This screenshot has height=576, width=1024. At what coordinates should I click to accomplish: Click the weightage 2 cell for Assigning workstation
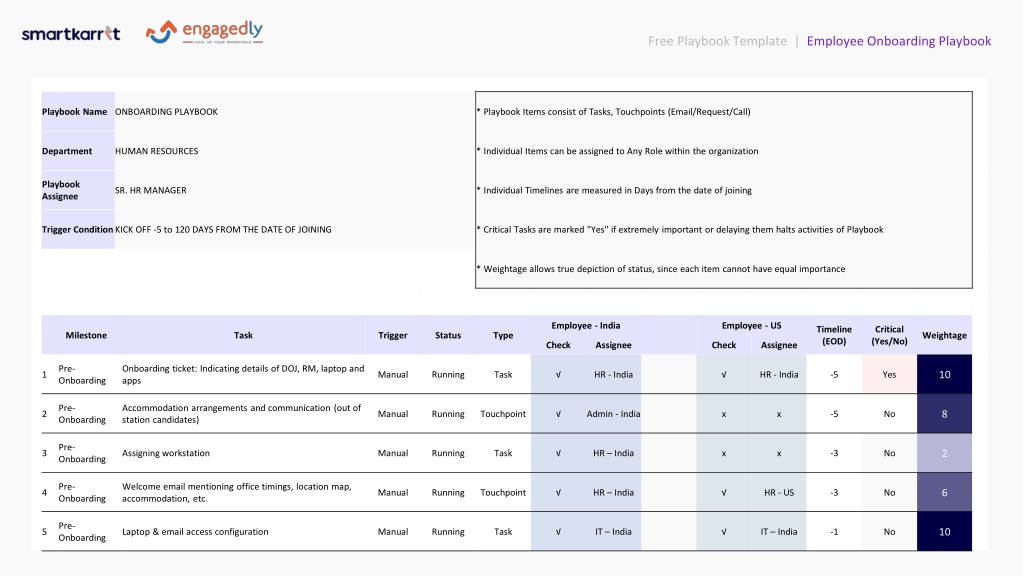[x=944, y=453]
